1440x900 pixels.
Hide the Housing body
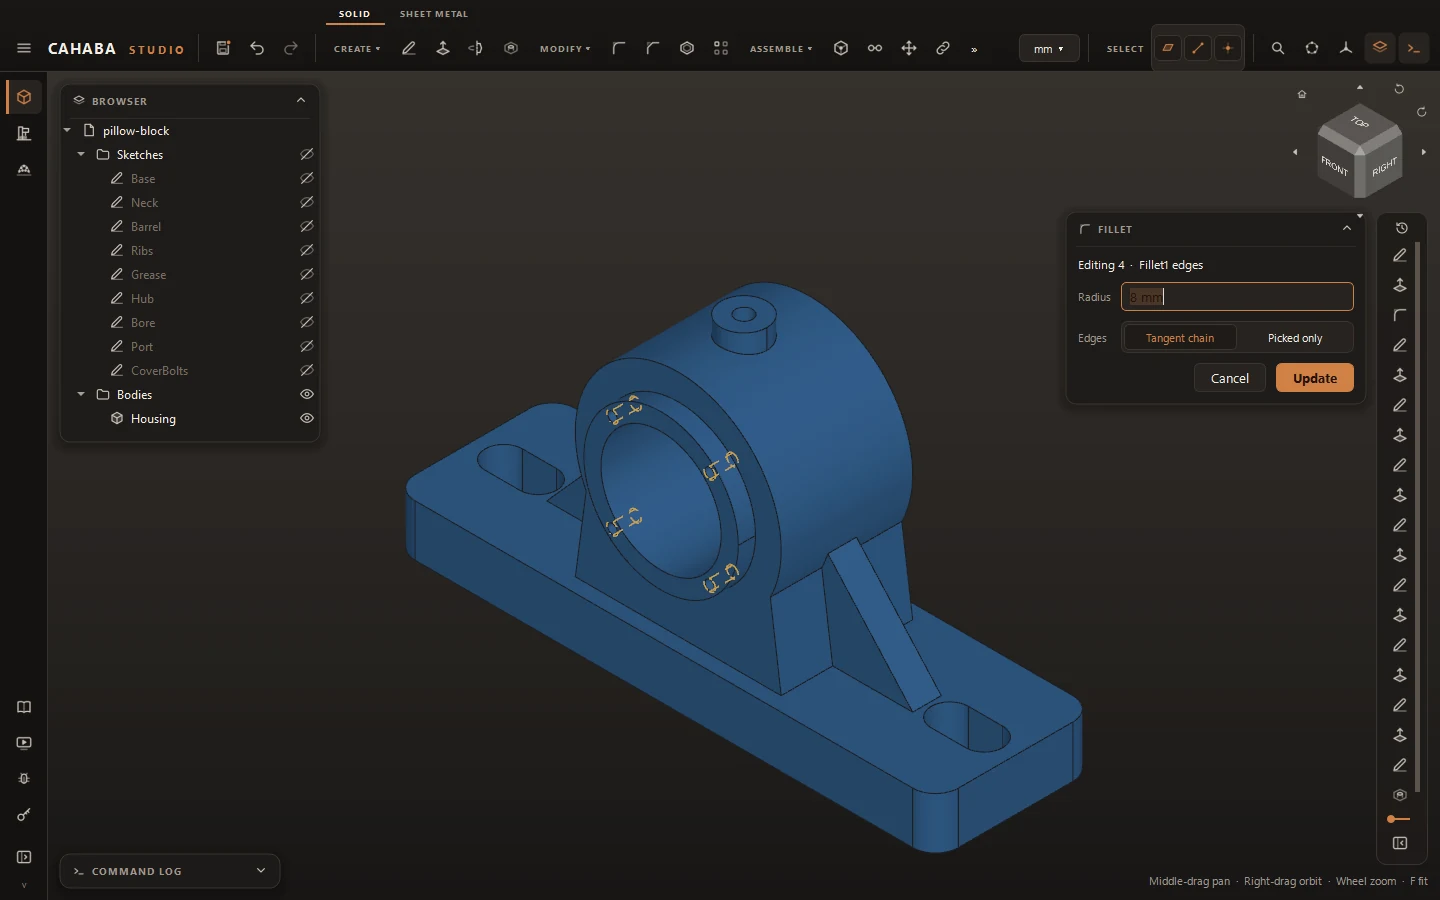(x=307, y=418)
